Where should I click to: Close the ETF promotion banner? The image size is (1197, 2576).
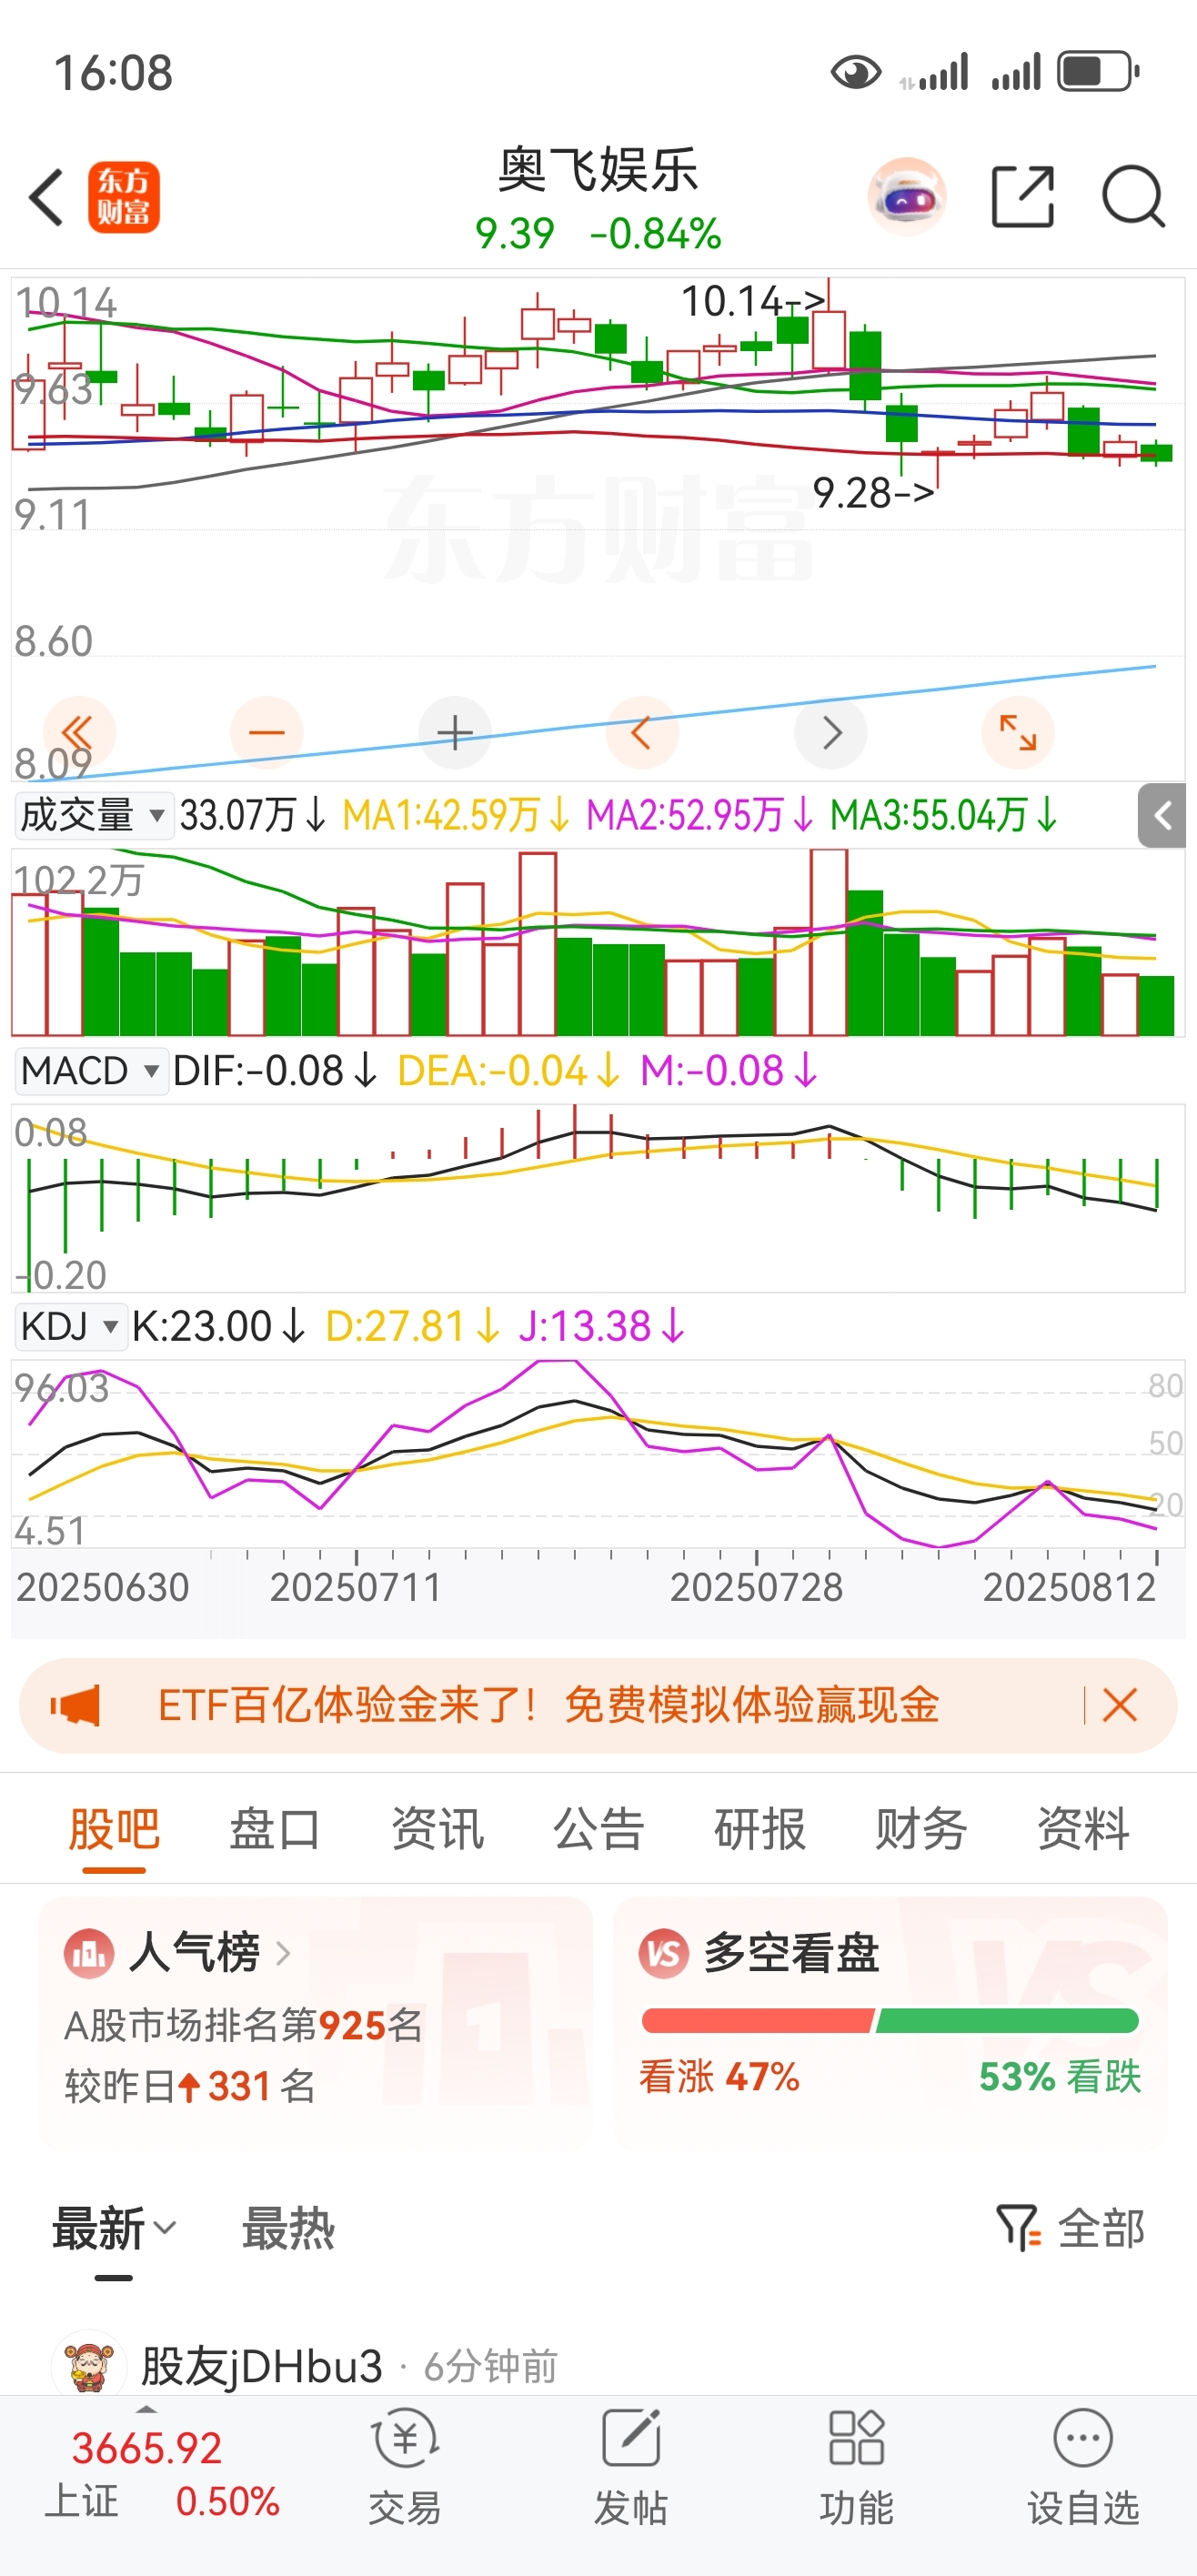(1120, 1705)
